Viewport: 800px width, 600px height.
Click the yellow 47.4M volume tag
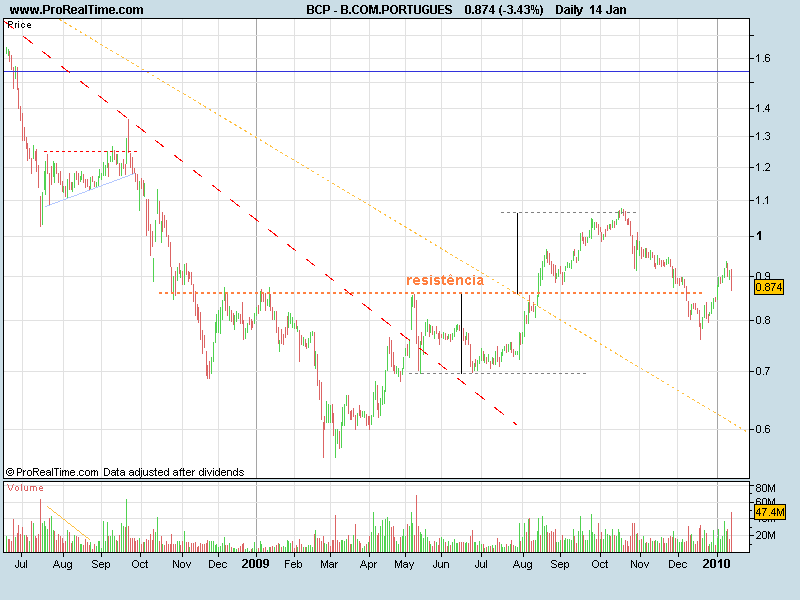click(x=769, y=512)
